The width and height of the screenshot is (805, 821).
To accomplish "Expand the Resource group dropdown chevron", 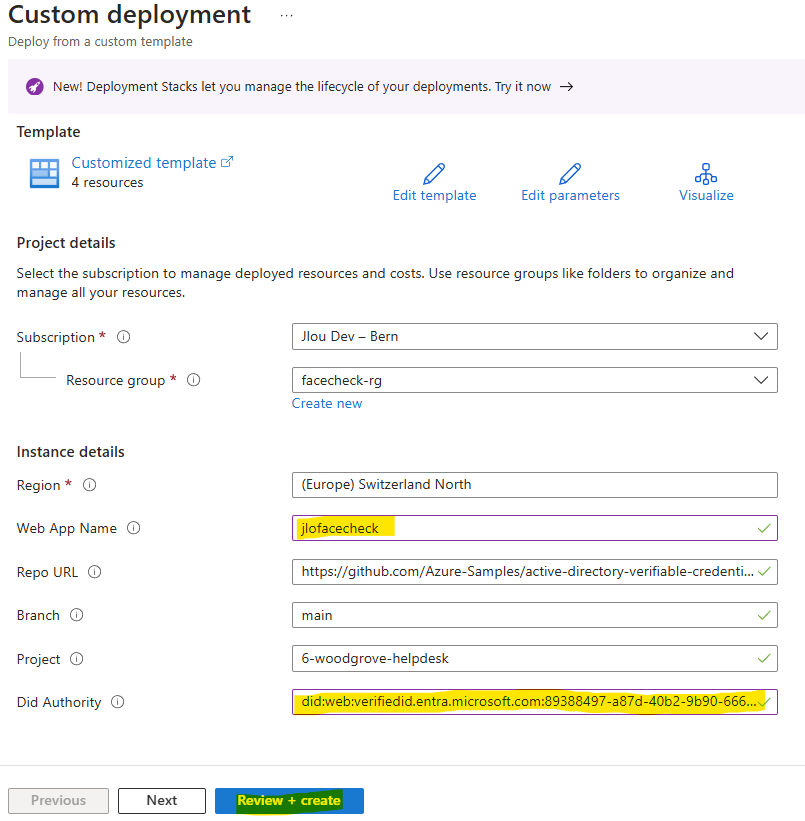I will [761, 380].
